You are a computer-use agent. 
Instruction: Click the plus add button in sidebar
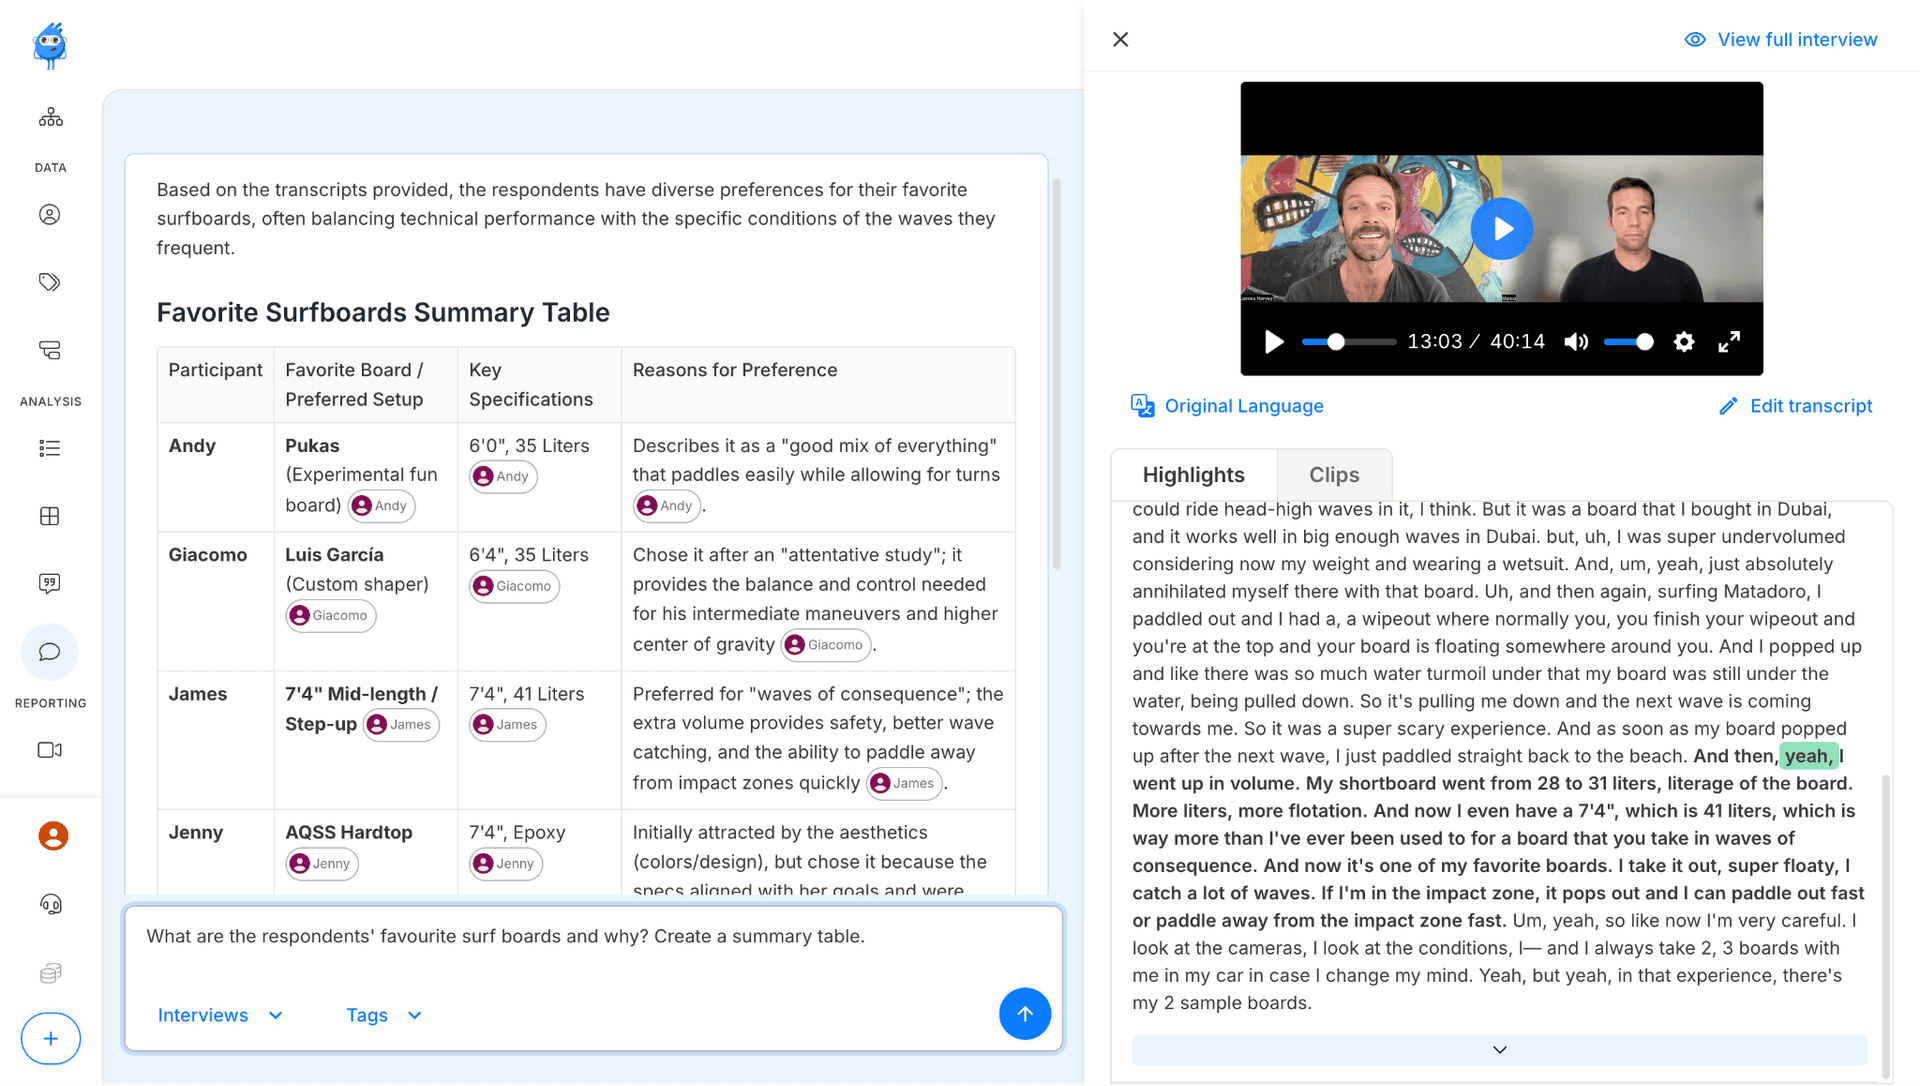pyautogui.click(x=50, y=1039)
